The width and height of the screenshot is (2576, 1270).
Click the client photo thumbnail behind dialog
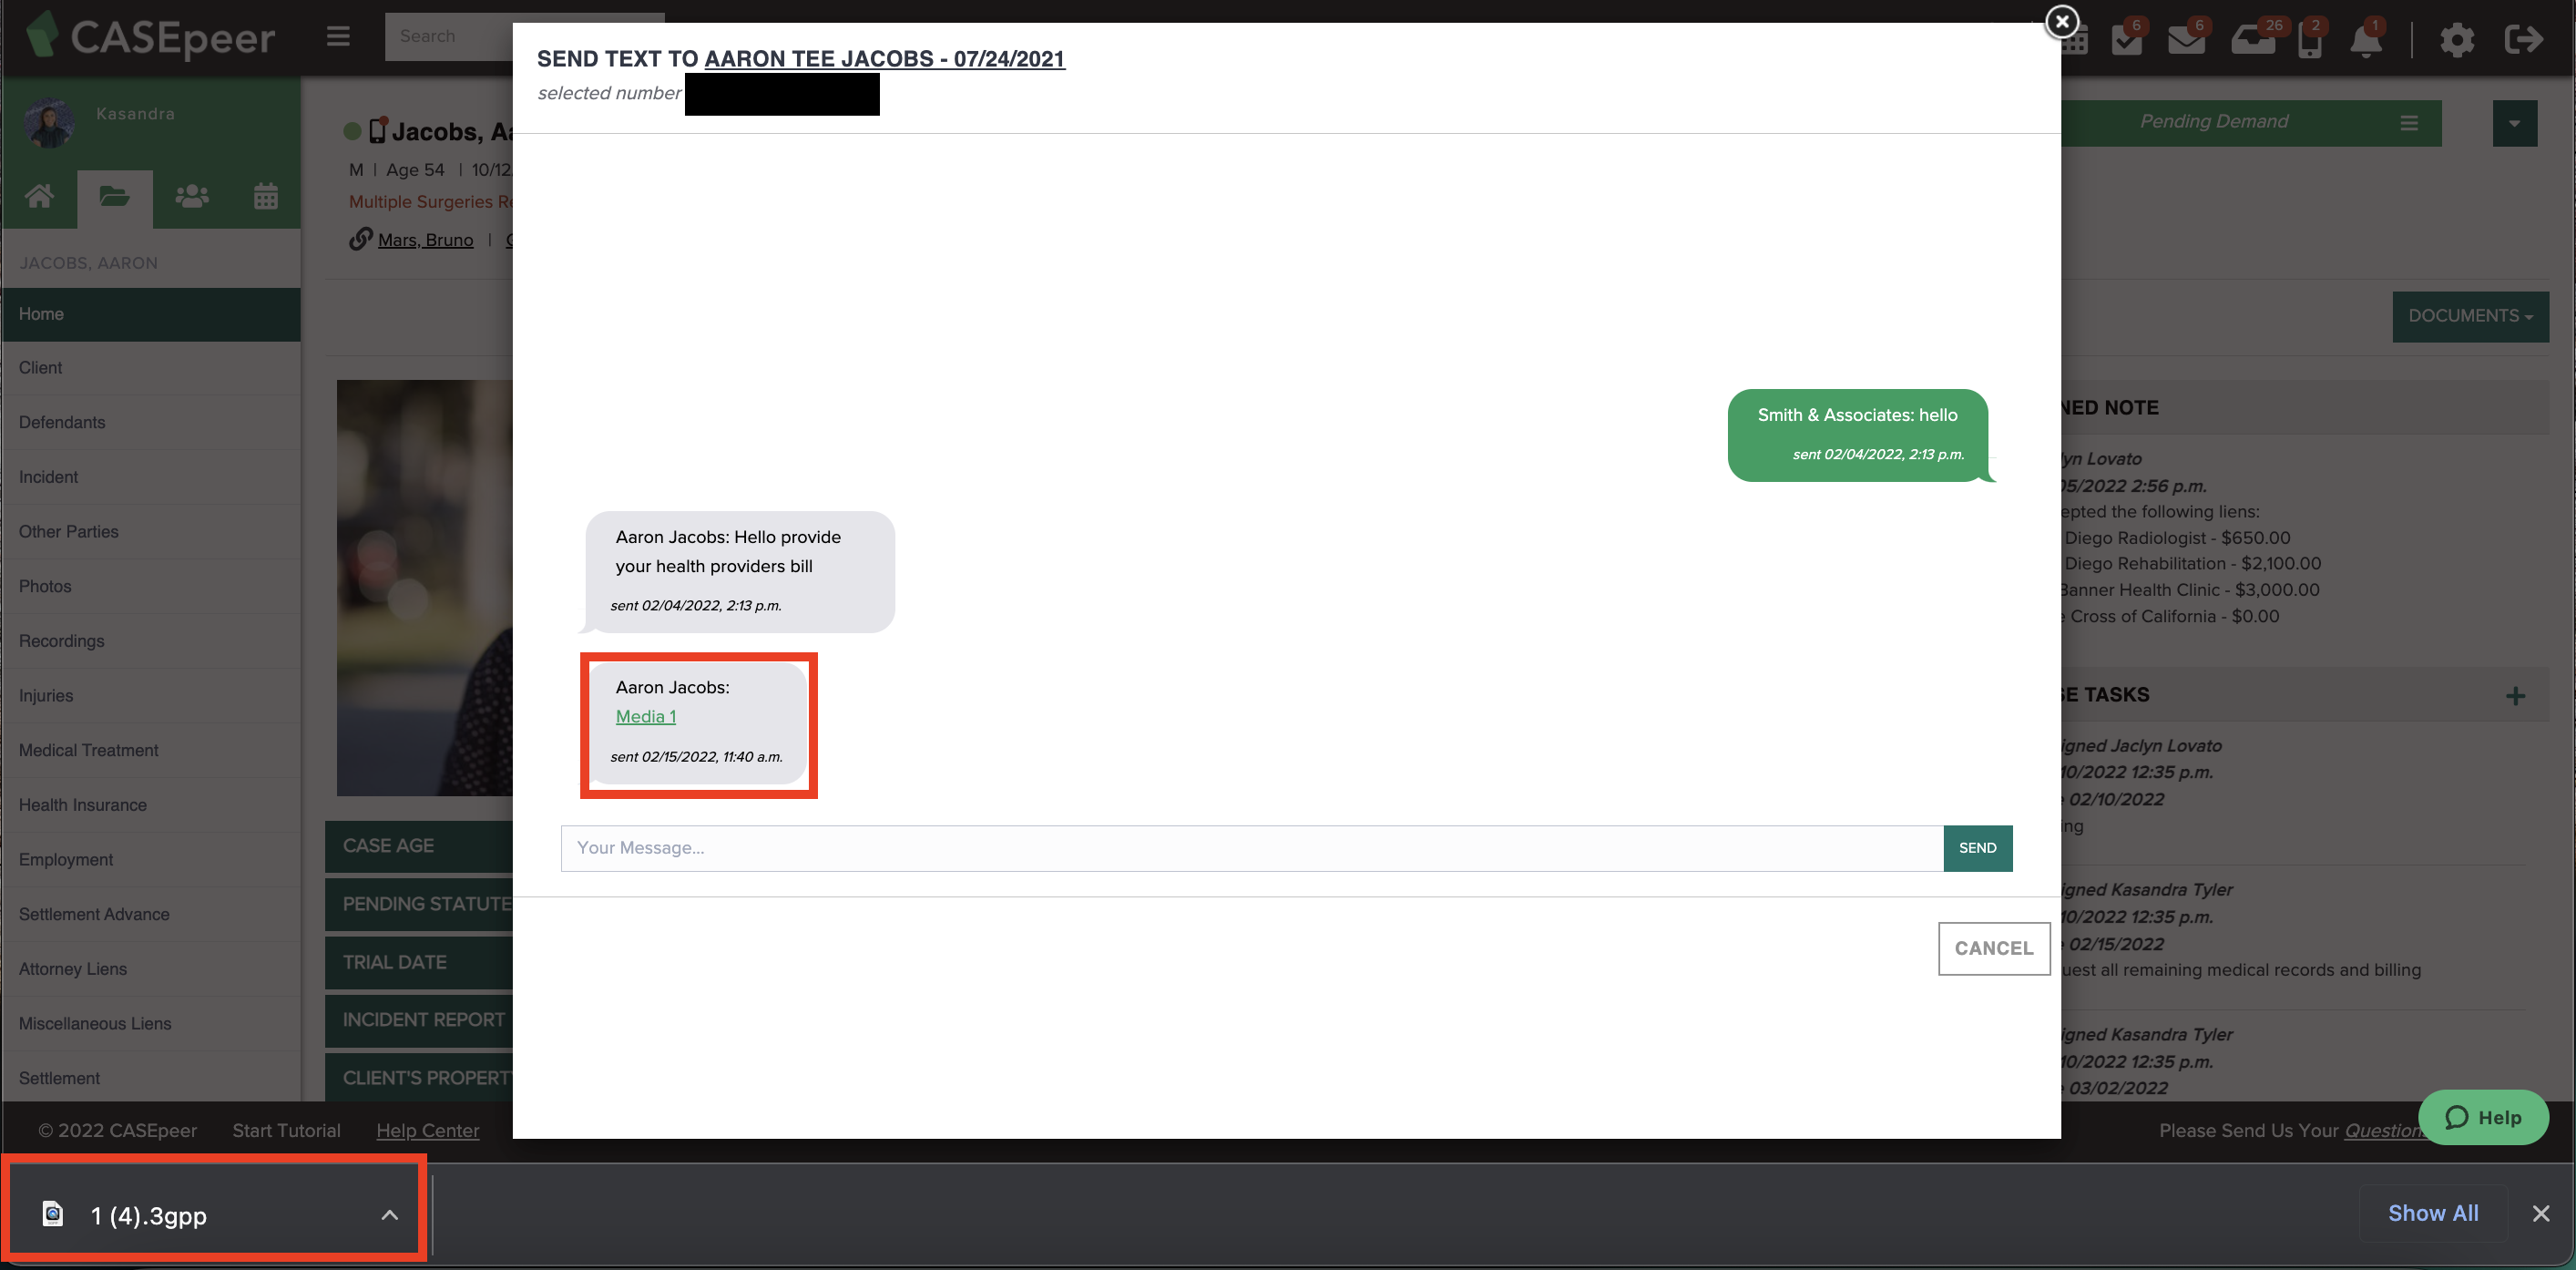click(x=424, y=588)
